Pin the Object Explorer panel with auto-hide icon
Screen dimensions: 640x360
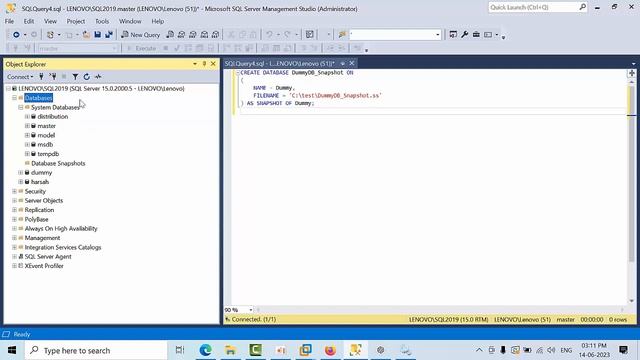coord(204,64)
